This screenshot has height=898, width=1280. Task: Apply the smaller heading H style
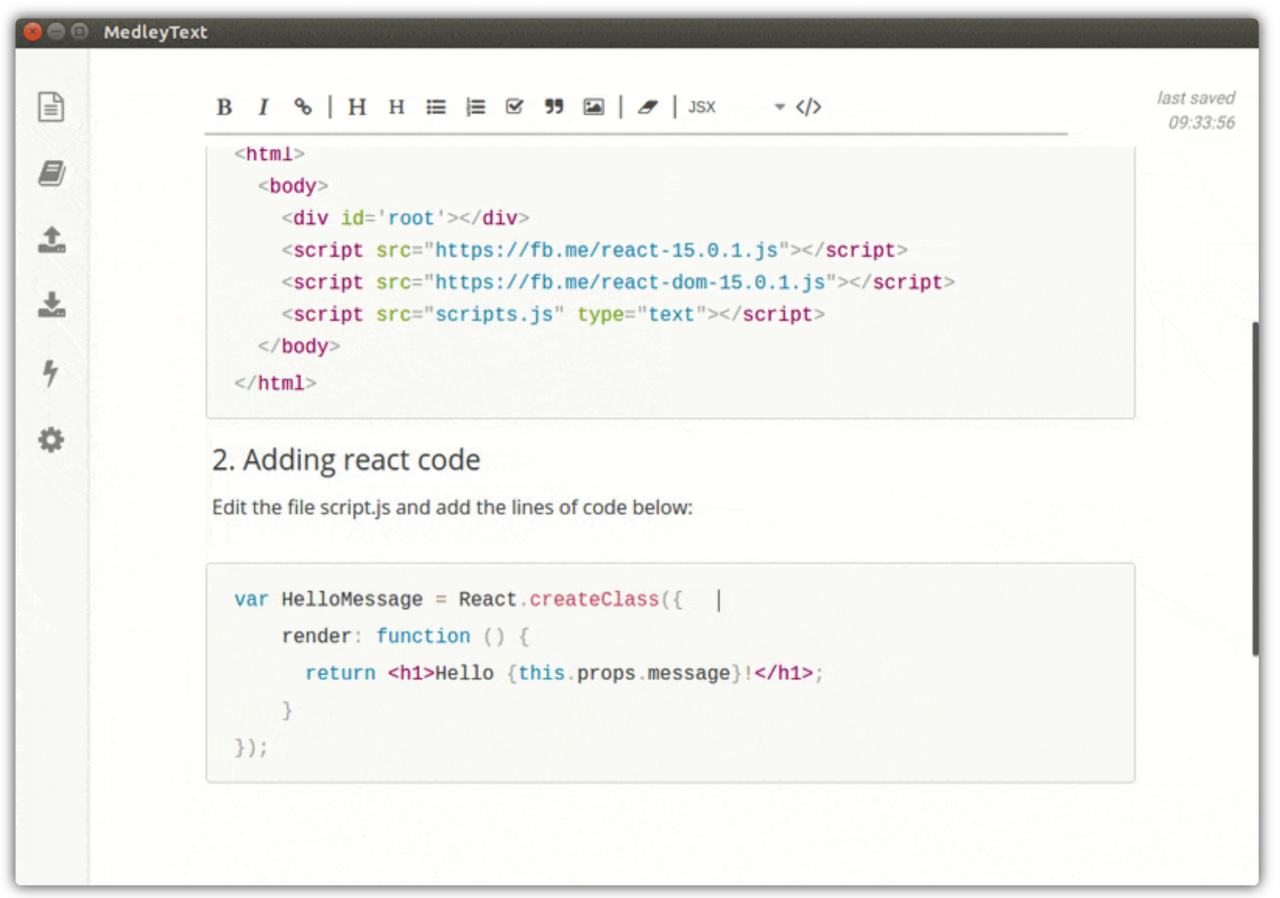click(397, 107)
